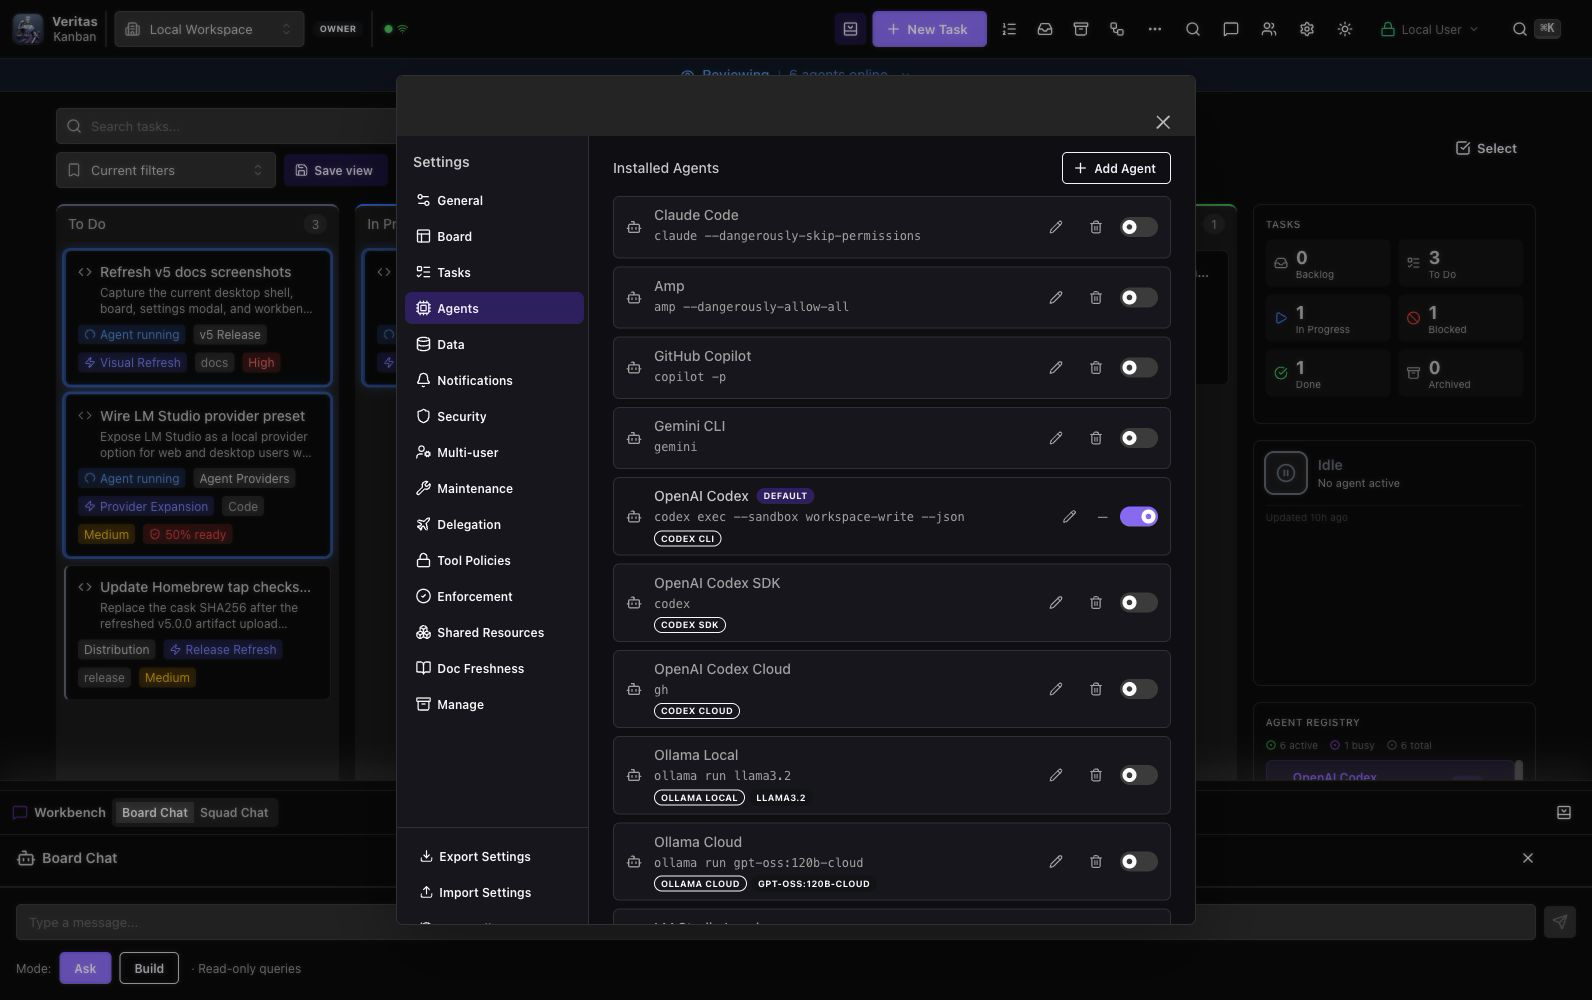
Task: Enable the Claude Code agent toggle
Action: click(x=1138, y=227)
